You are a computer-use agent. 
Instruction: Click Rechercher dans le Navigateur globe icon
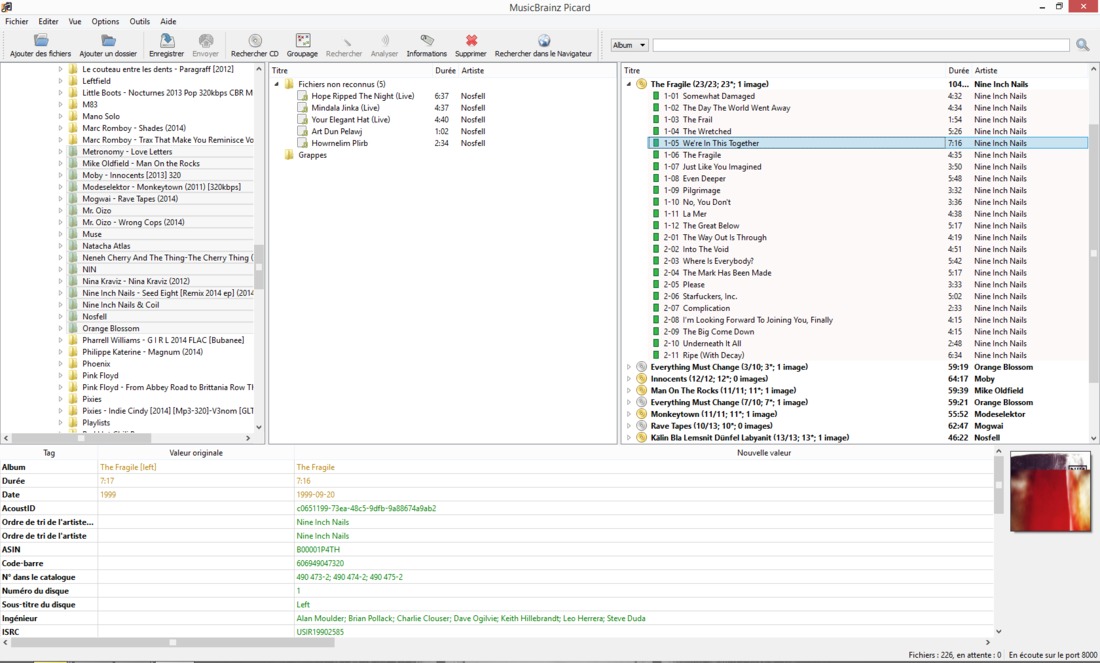click(x=544, y=41)
